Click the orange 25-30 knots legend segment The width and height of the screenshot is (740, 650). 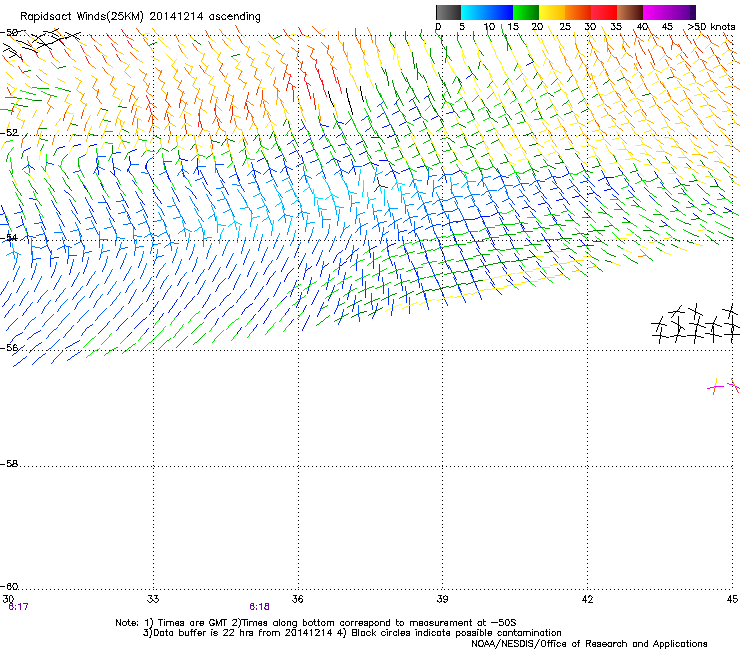pos(578,12)
